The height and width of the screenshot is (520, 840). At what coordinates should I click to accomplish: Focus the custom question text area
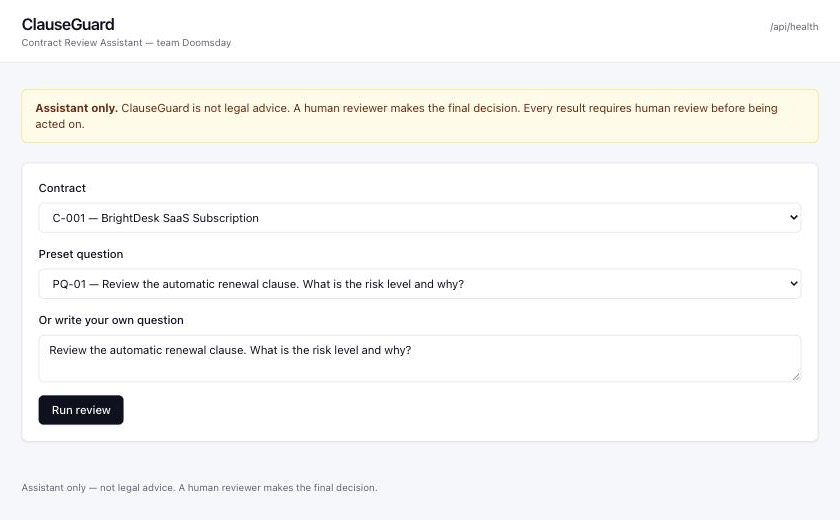pyautogui.click(x=419, y=358)
